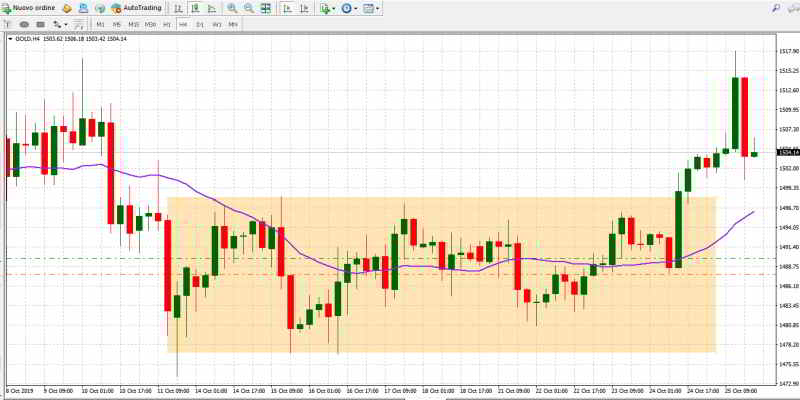
Task: Zoom out of the chart
Action: coord(248,8)
